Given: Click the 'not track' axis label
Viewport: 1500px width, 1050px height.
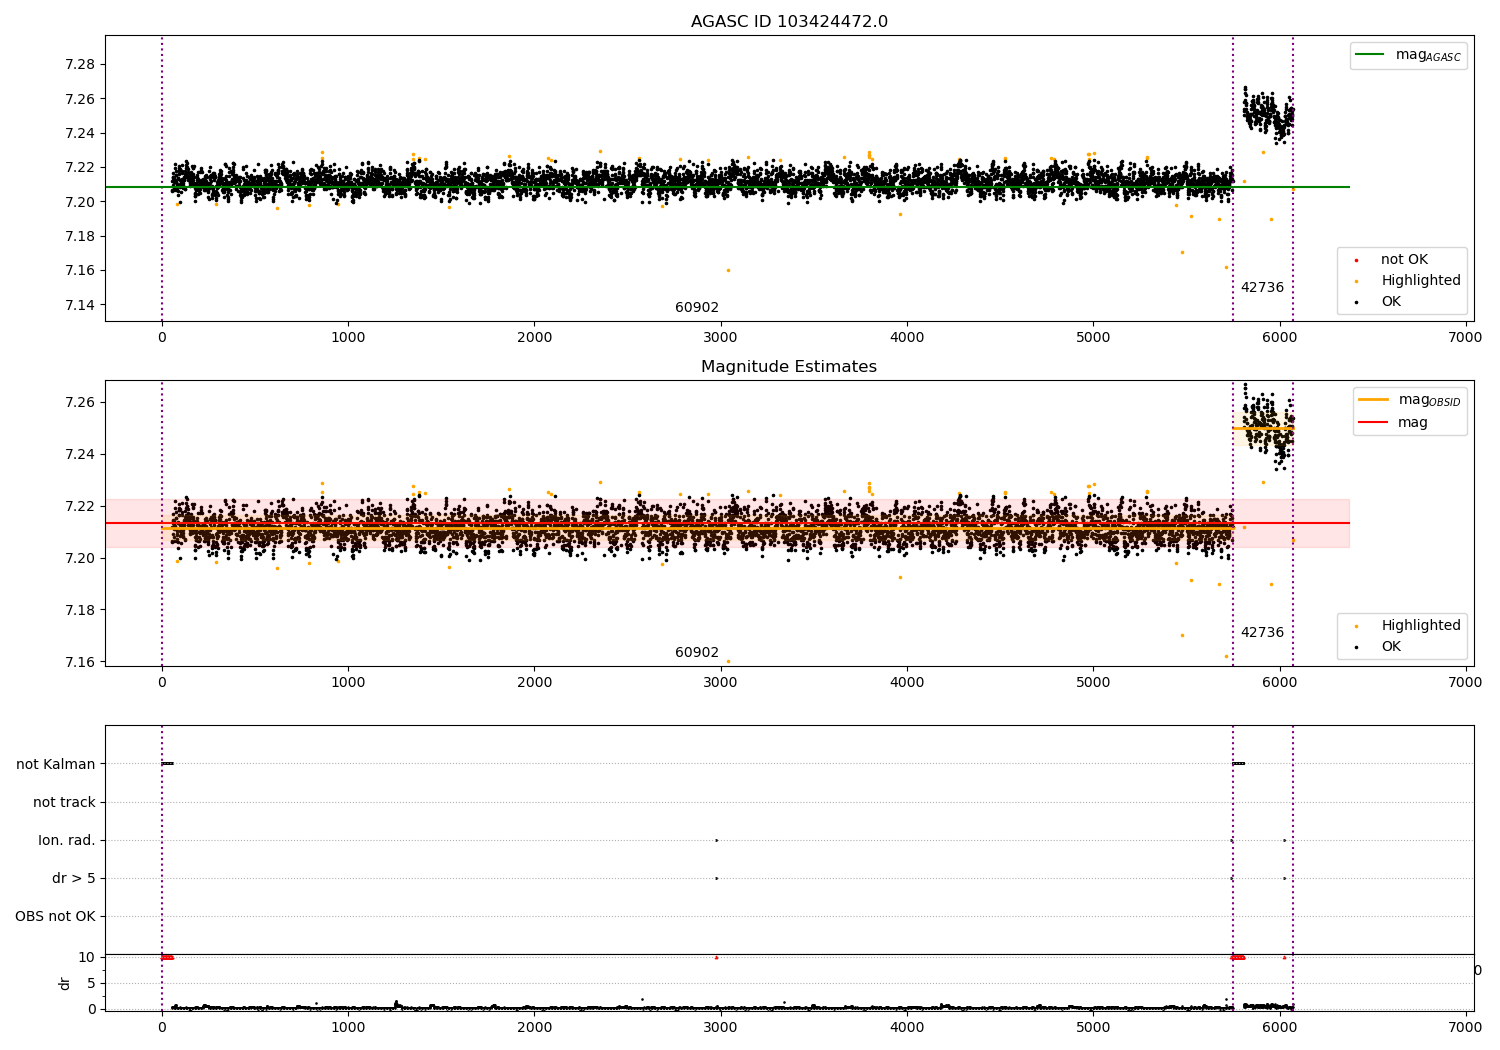Looking at the screenshot, I should point(64,803).
